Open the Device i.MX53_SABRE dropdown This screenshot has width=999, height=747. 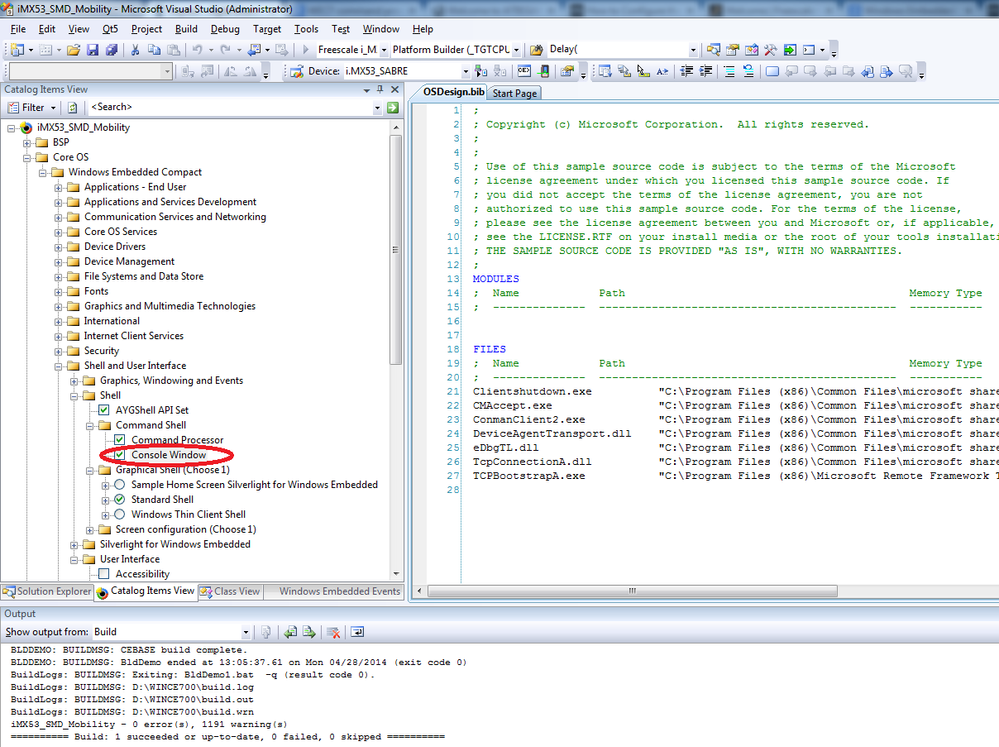click(x=465, y=71)
